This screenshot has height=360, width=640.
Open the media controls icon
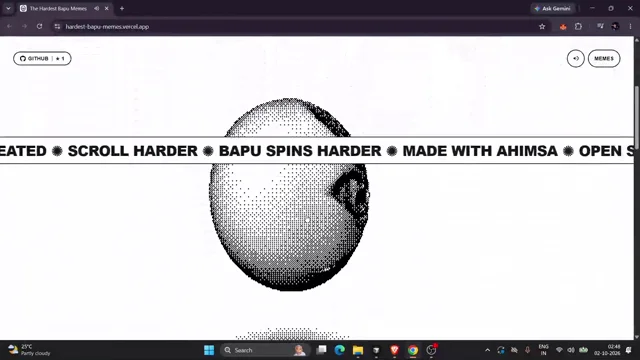click(x=600, y=27)
